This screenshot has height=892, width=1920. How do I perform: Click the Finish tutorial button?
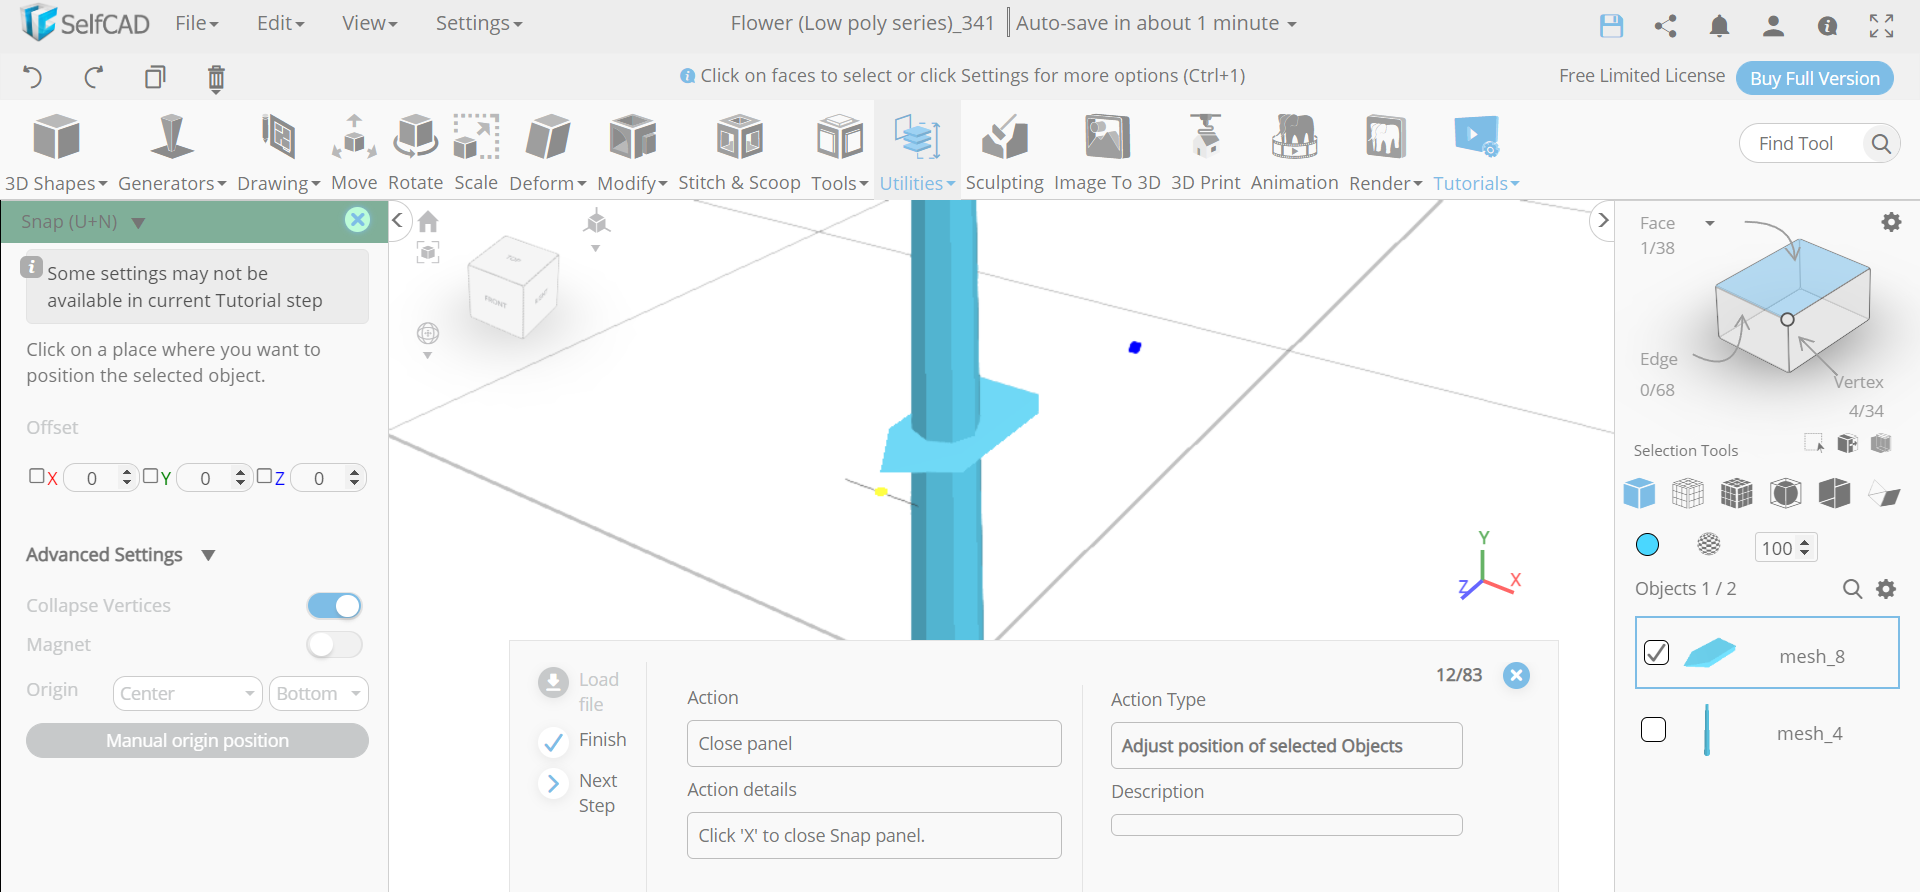click(582, 741)
